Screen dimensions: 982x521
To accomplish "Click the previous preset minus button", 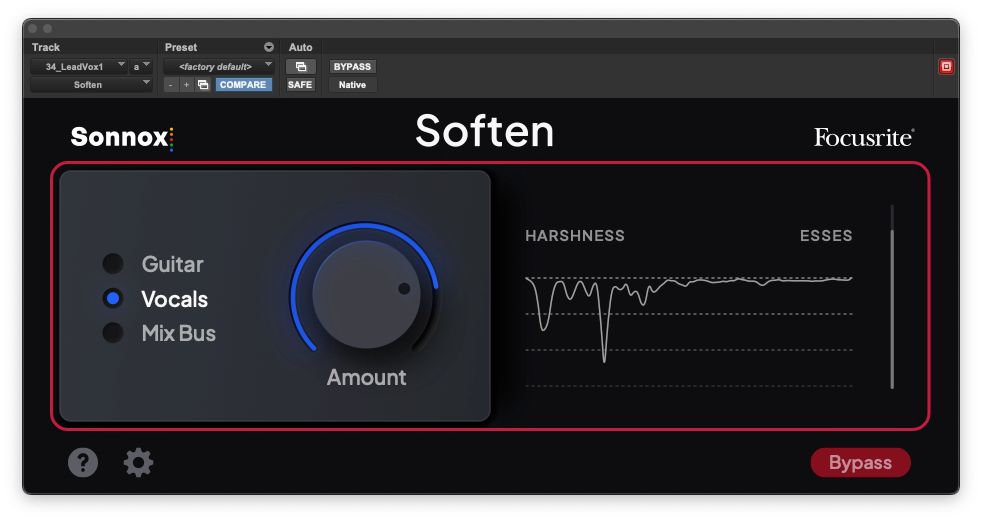I will tap(170, 85).
